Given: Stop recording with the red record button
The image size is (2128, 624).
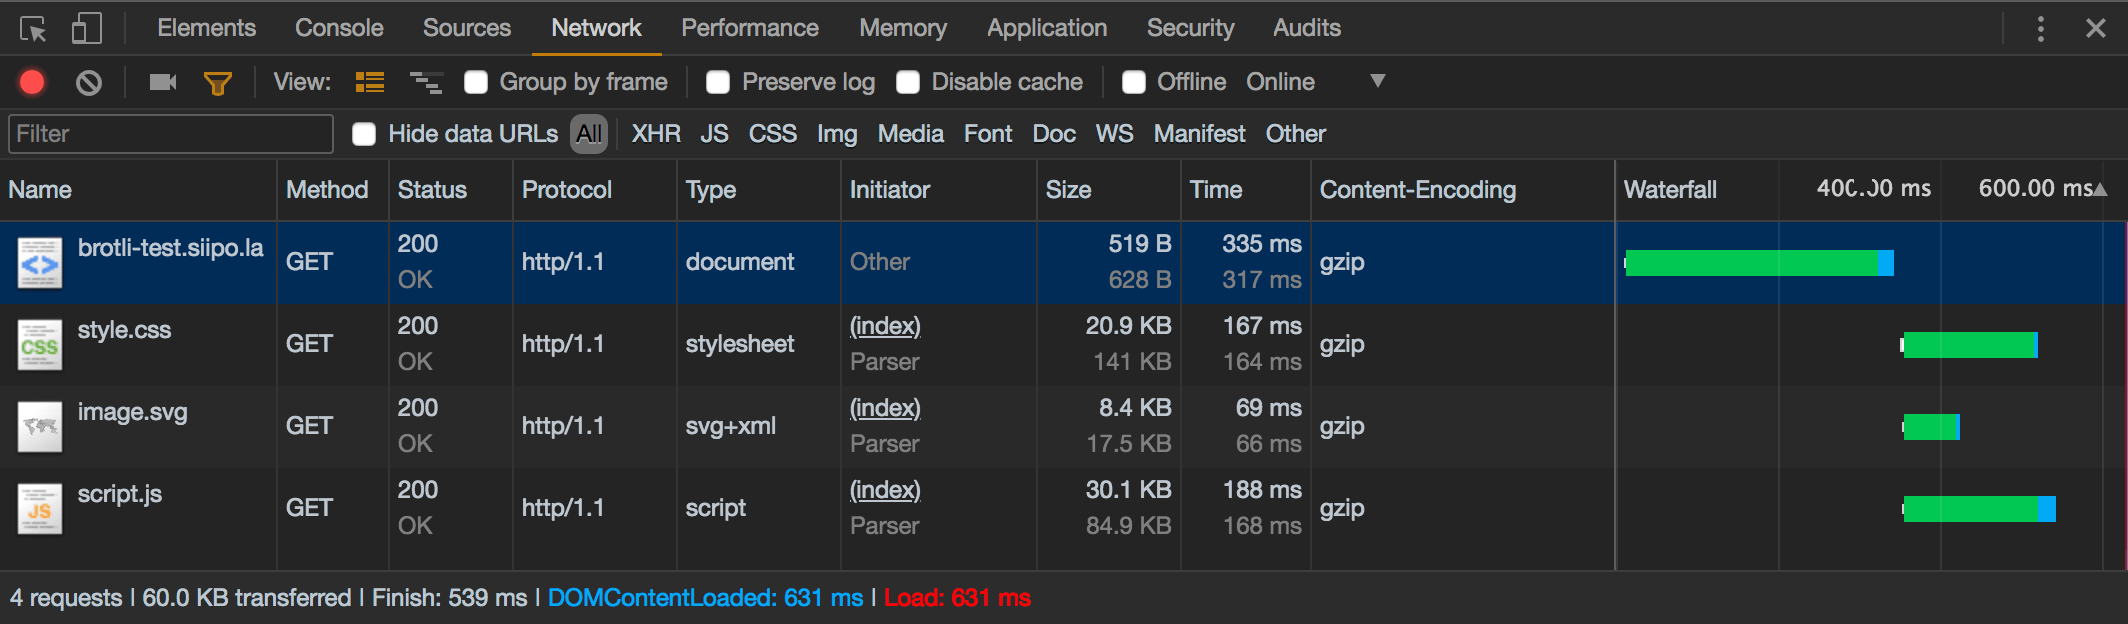Looking at the screenshot, I should (x=32, y=82).
